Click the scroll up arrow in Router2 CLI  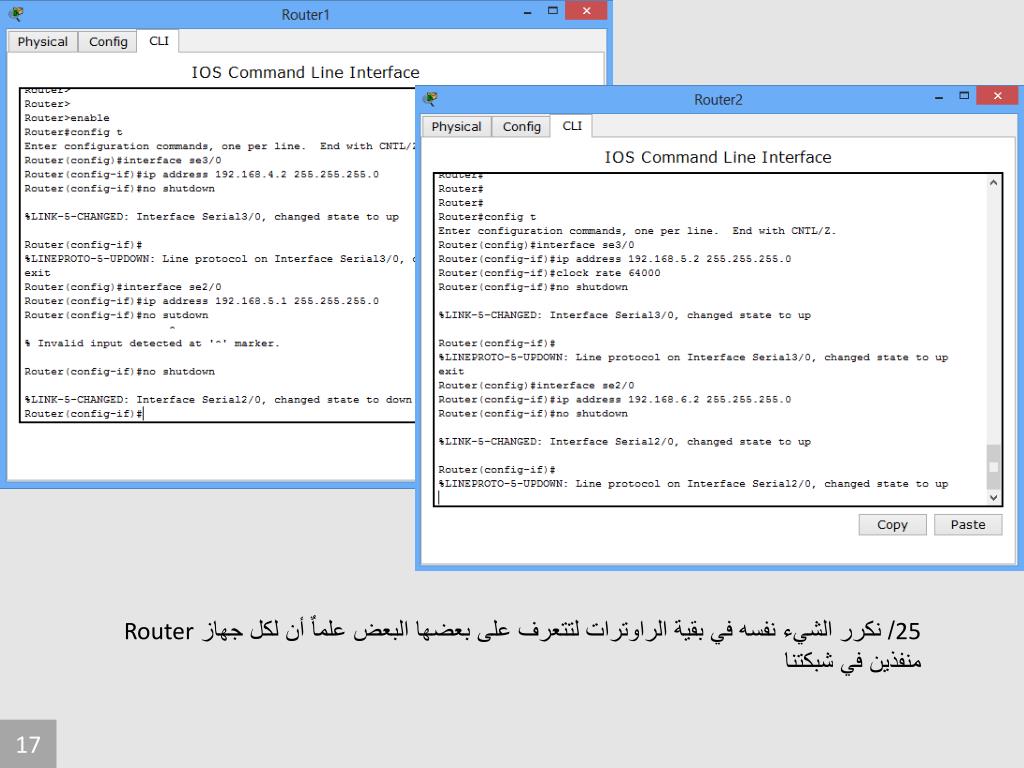[993, 183]
